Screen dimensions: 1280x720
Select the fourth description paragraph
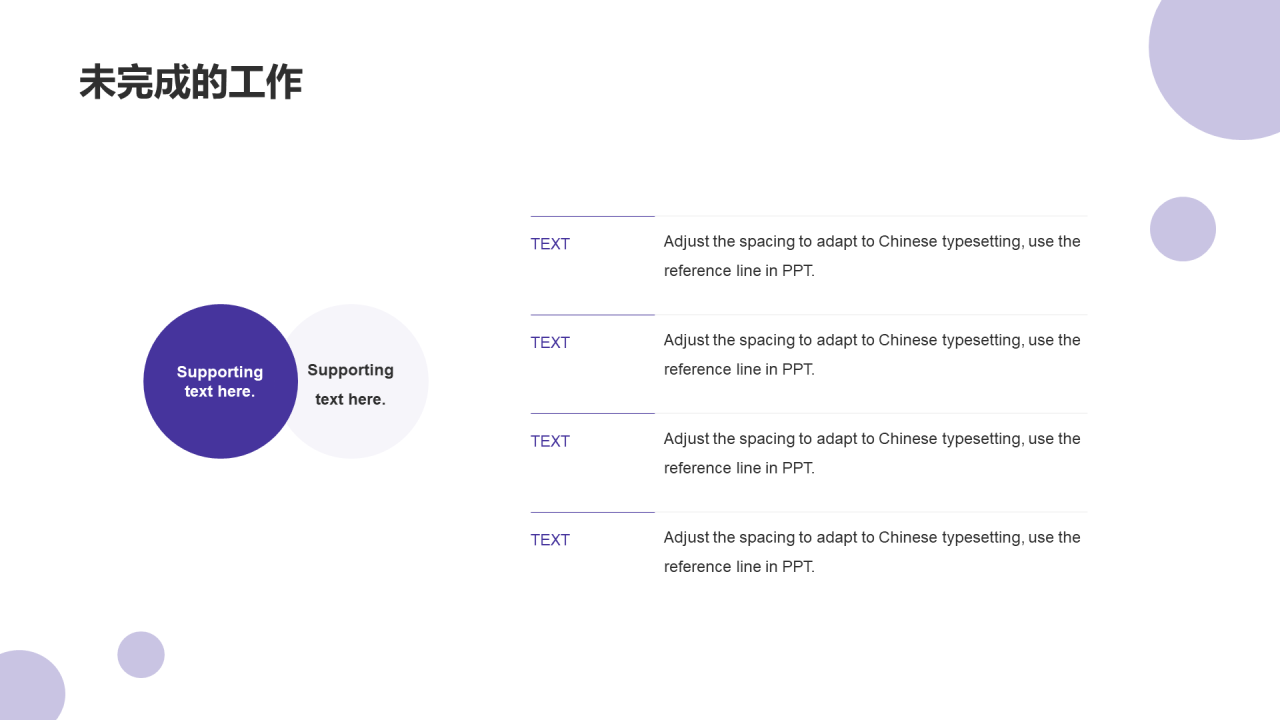coord(872,552)
